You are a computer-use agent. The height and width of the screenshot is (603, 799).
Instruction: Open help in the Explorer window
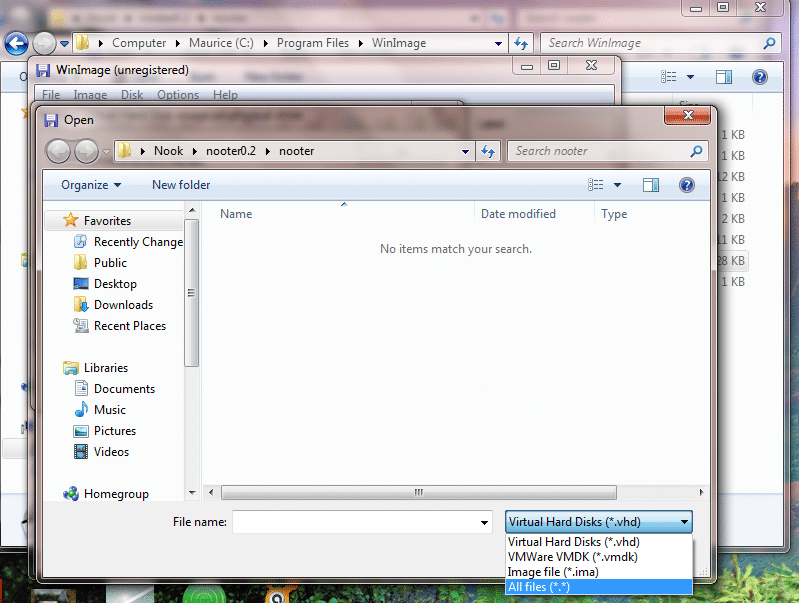pos(759,77)
